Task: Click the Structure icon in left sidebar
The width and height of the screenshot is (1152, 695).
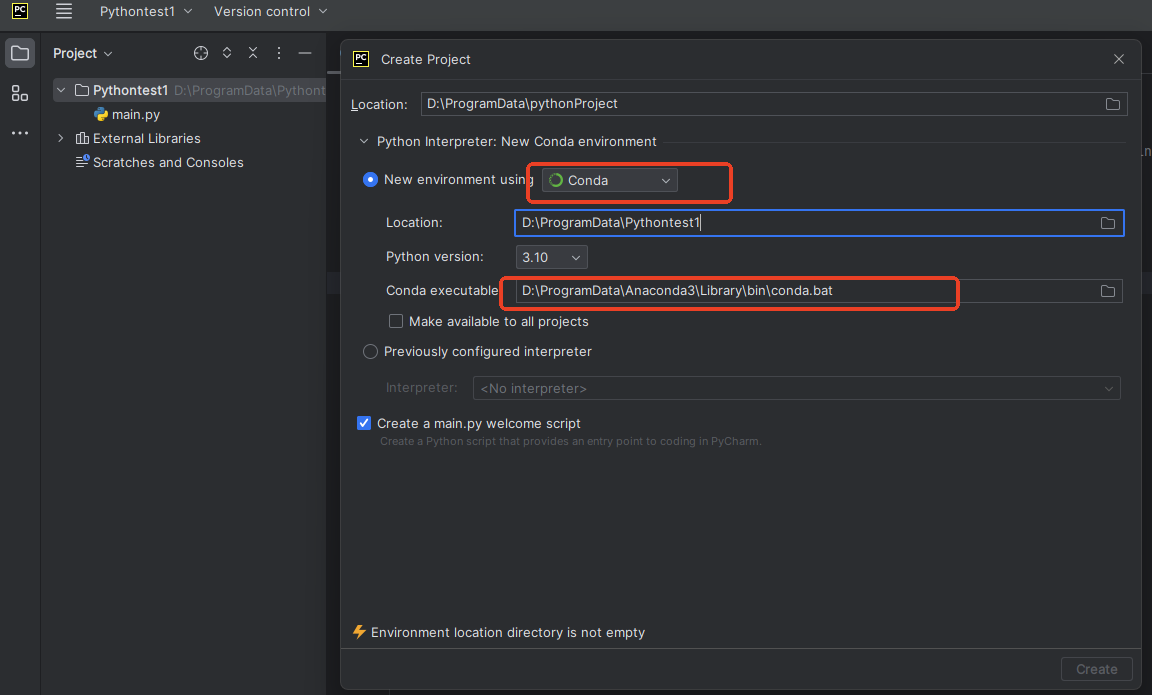Action: (19, 93)
